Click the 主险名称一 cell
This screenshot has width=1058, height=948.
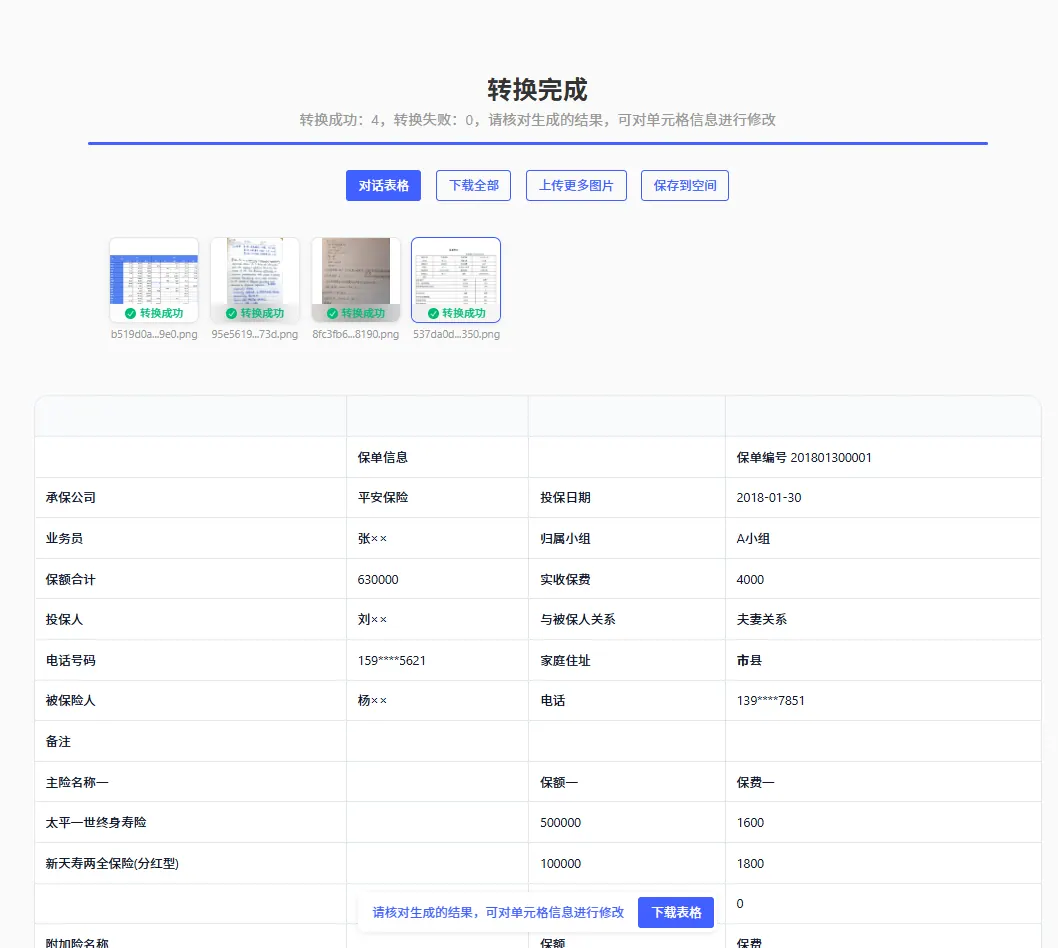tap(191, 782)
